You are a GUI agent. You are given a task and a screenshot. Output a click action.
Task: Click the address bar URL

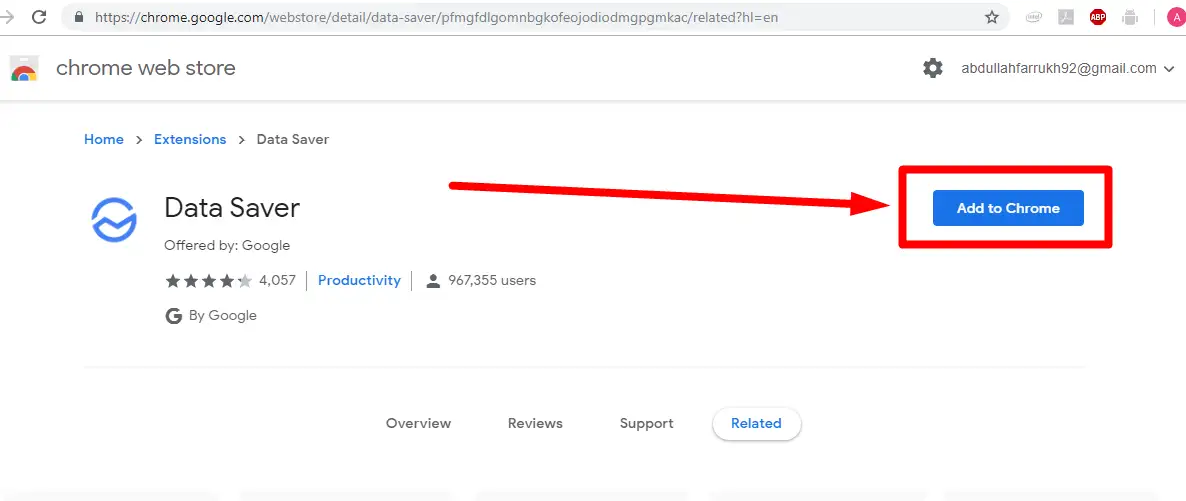[x=436, y=17]
